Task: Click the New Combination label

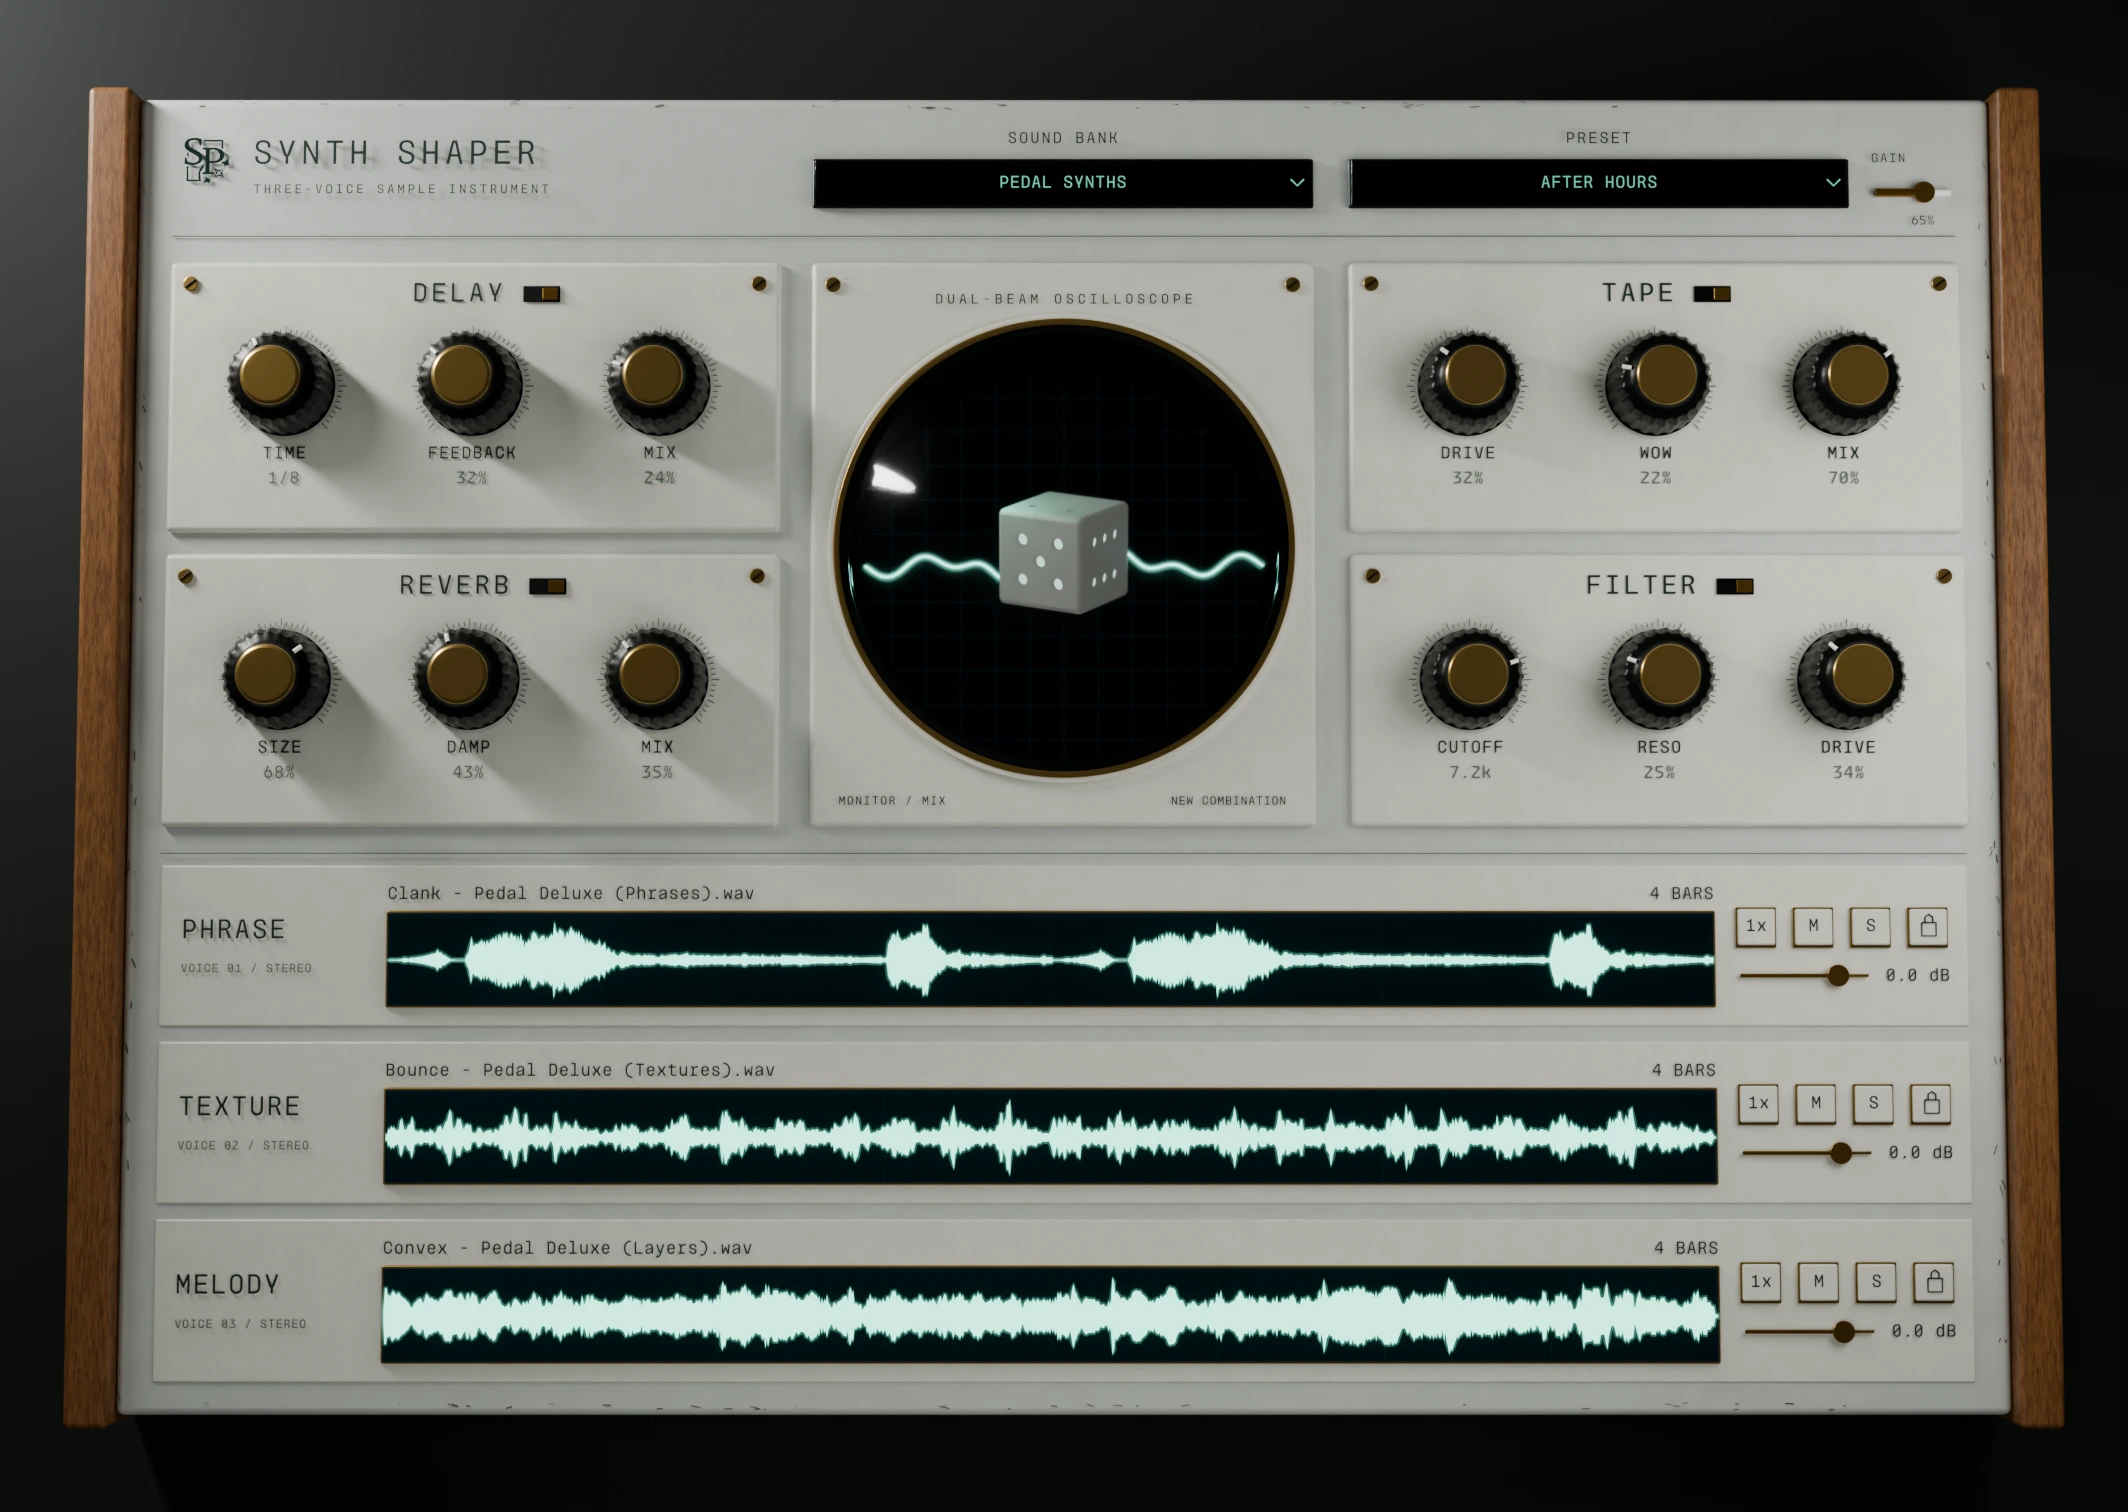Action: pos(1228,801)
